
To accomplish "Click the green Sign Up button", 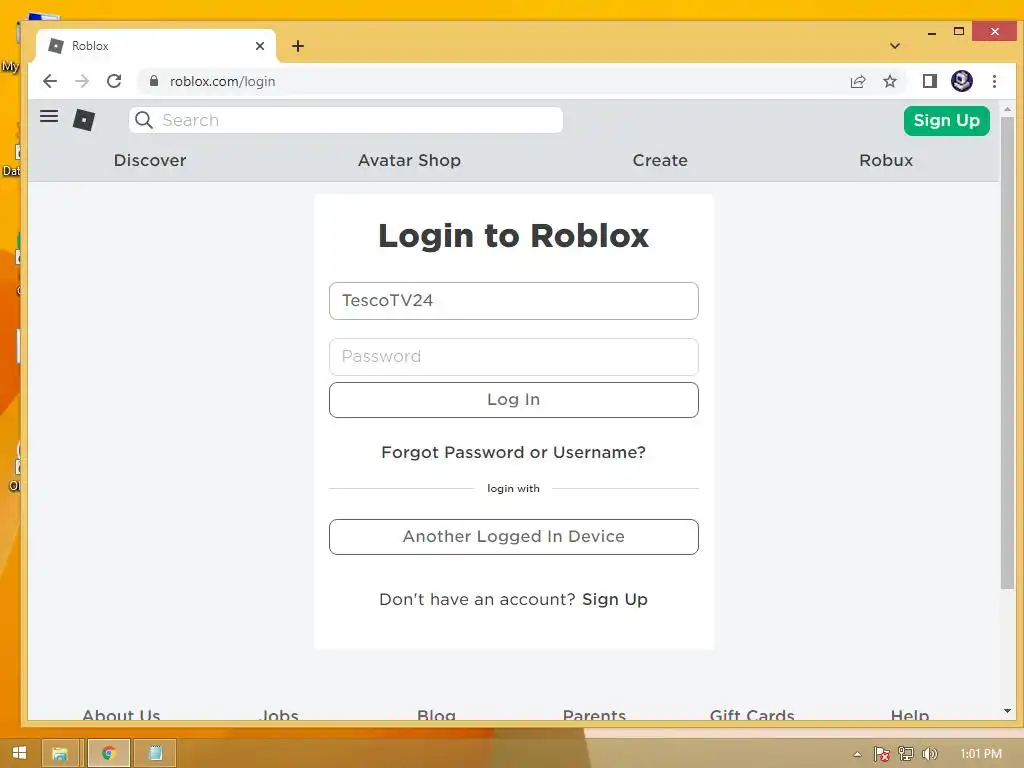I will pos(946,121).
